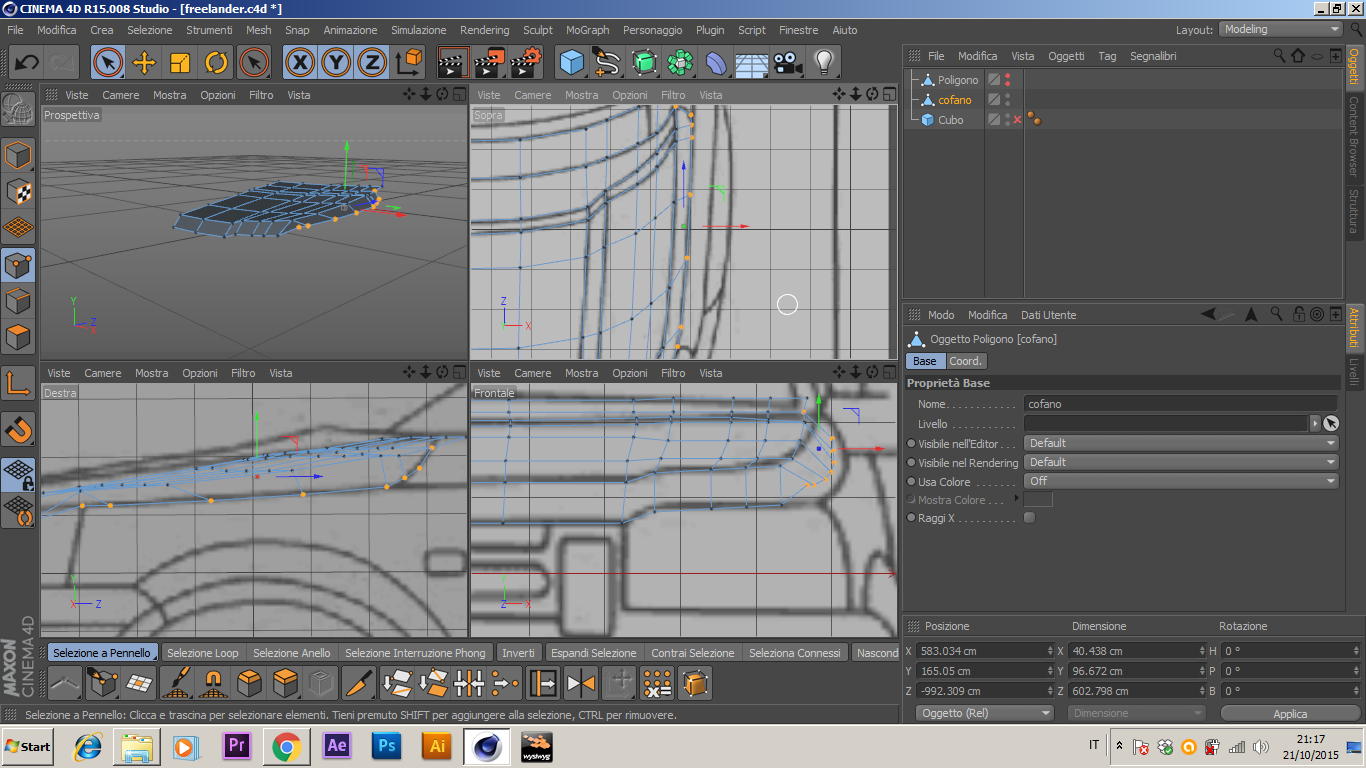Select the Knife tool icon
This screenshot has width=1366, height=768.
pos(358,683)
